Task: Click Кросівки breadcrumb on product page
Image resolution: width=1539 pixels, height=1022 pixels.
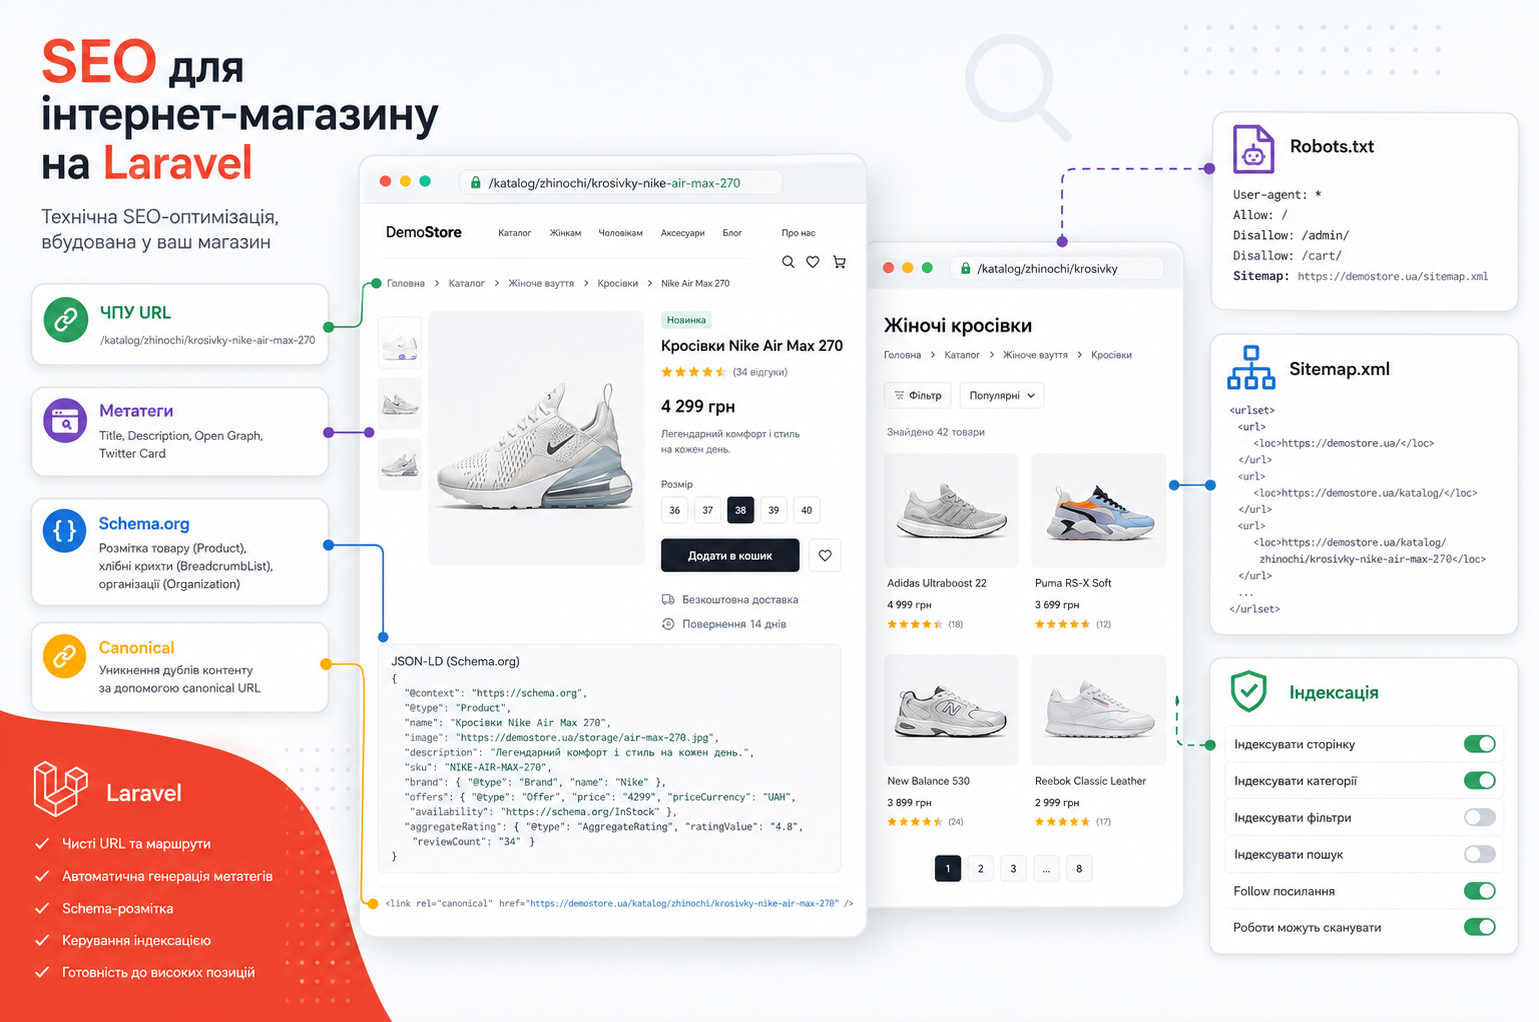Action: coord(618,283)
